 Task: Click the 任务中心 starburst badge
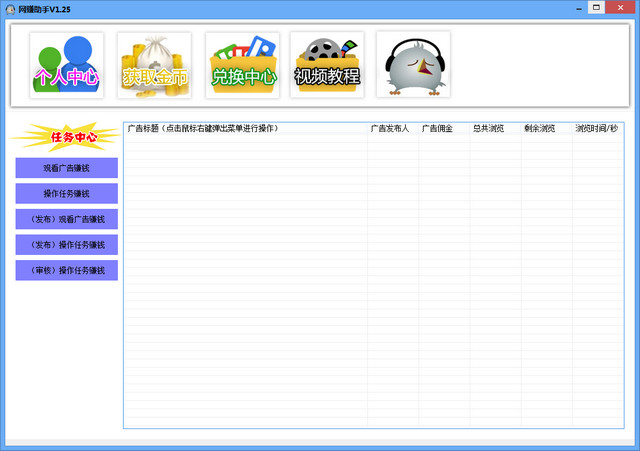pos(66,136)
